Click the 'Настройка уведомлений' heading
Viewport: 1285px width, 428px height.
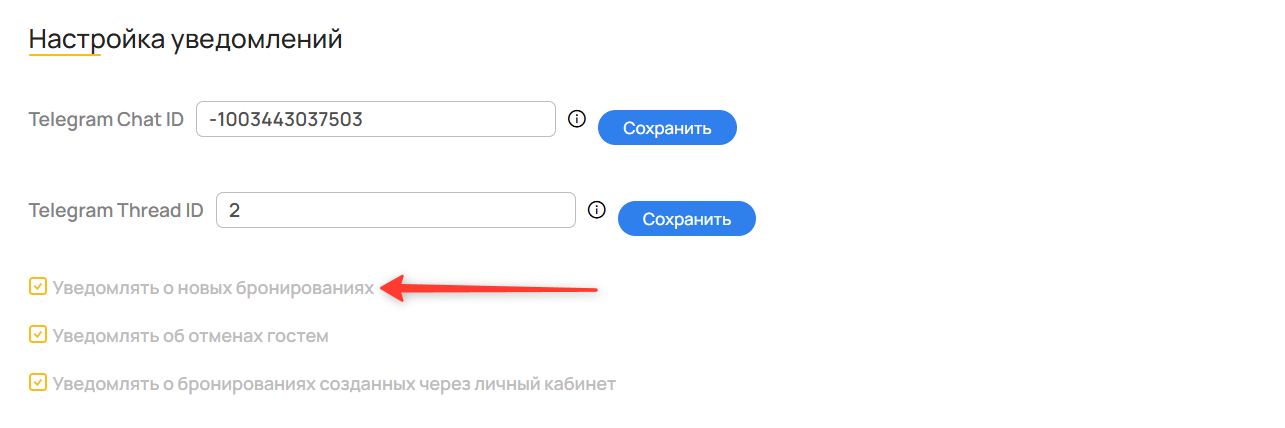(185, 39)
